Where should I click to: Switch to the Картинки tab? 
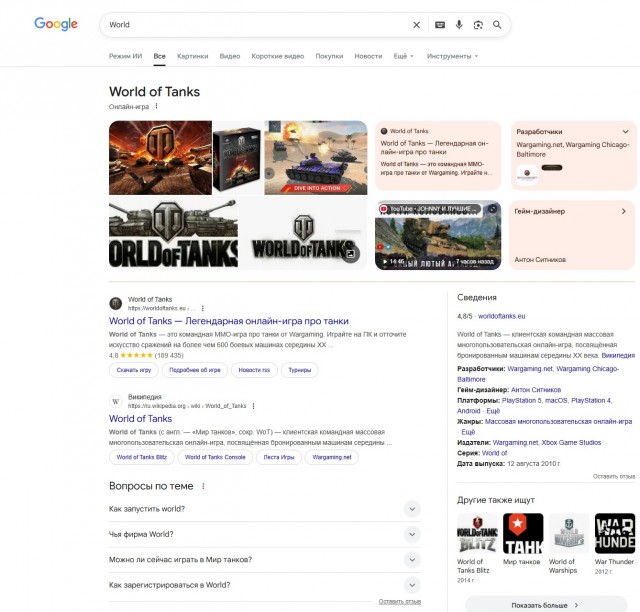click(193, 56)
